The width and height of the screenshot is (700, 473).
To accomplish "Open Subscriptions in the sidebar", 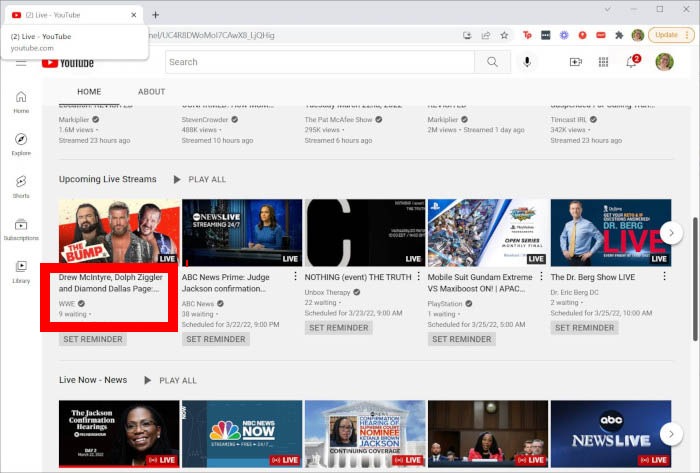I will pos(21,229).
